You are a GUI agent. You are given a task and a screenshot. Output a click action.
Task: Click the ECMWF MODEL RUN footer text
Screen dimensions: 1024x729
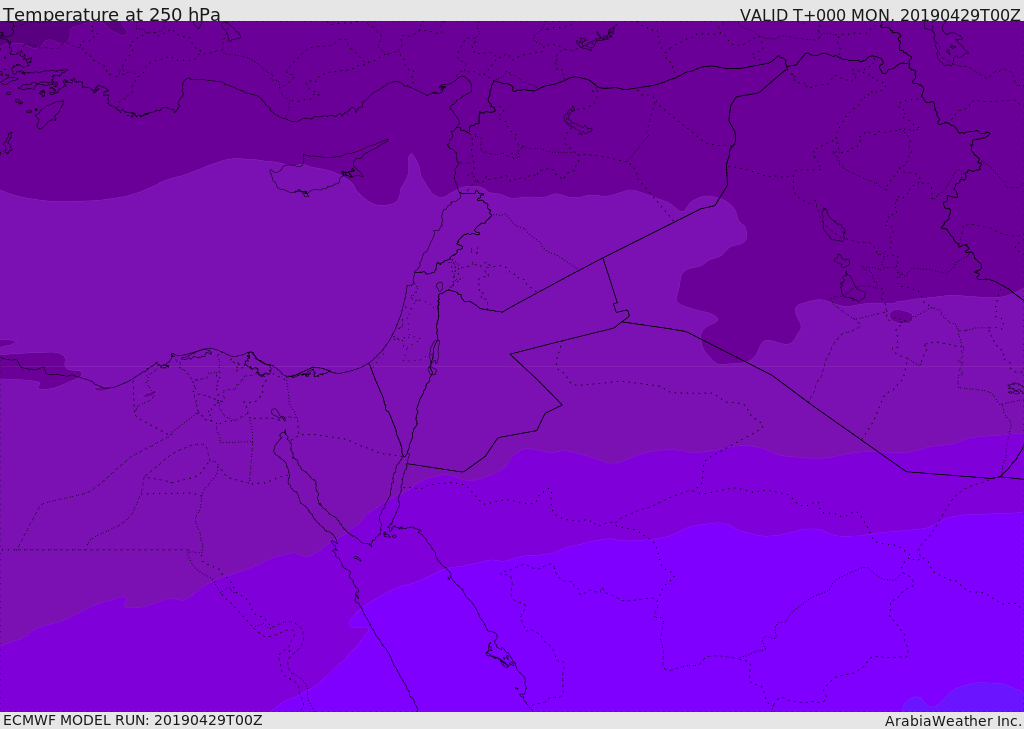133,720
